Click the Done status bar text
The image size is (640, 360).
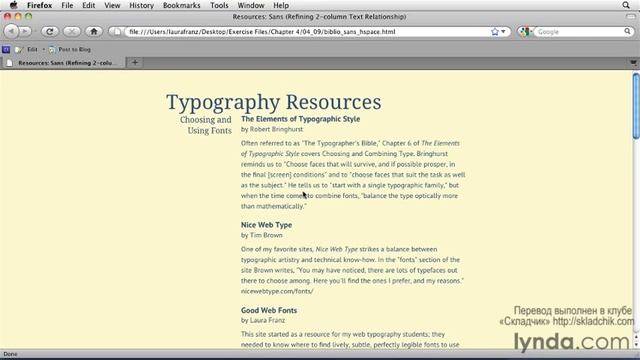pos(10,354)
